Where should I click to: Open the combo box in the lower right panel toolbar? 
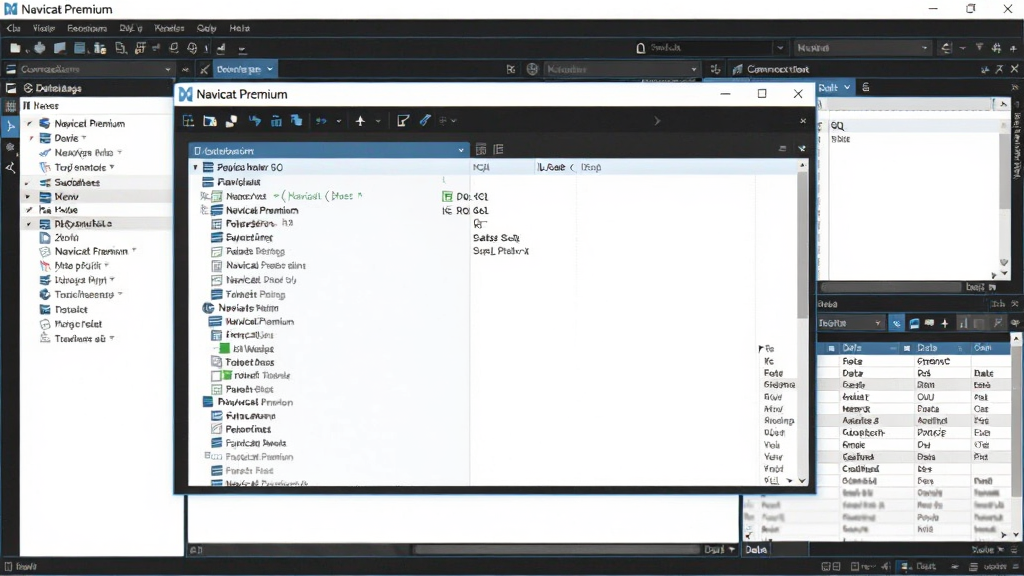(850, 323)
